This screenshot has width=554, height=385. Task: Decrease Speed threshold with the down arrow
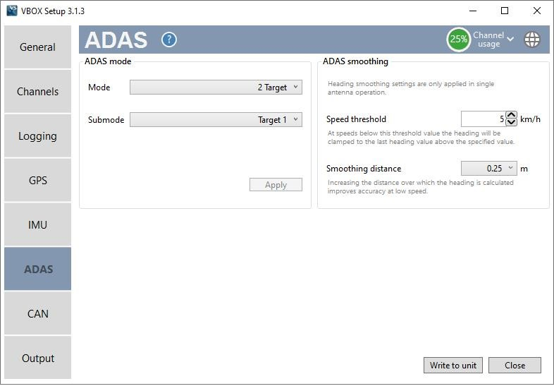[x=511, y=123]
